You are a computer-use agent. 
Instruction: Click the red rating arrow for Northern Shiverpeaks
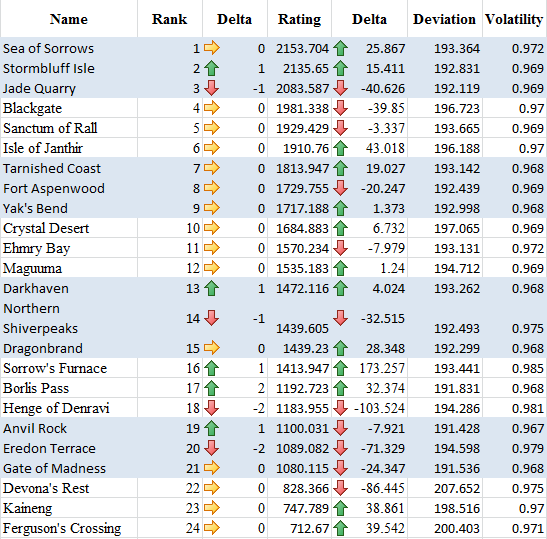[x=340, y=318]
